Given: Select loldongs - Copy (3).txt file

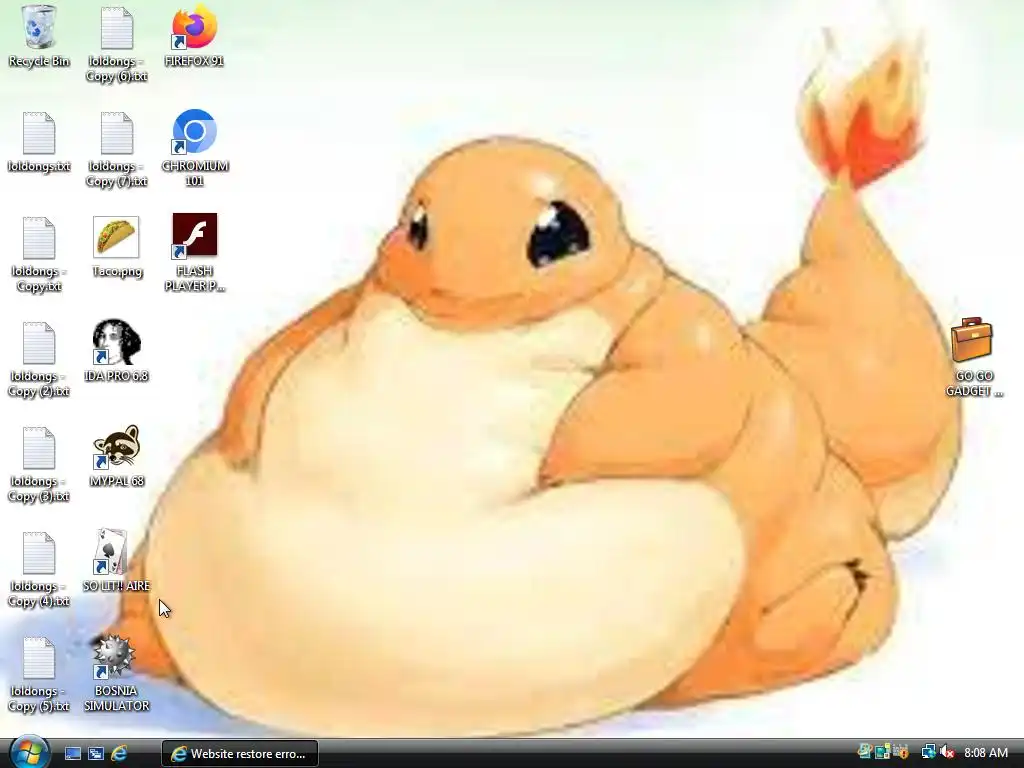Looking at the screenshot, I should point(39,464).
